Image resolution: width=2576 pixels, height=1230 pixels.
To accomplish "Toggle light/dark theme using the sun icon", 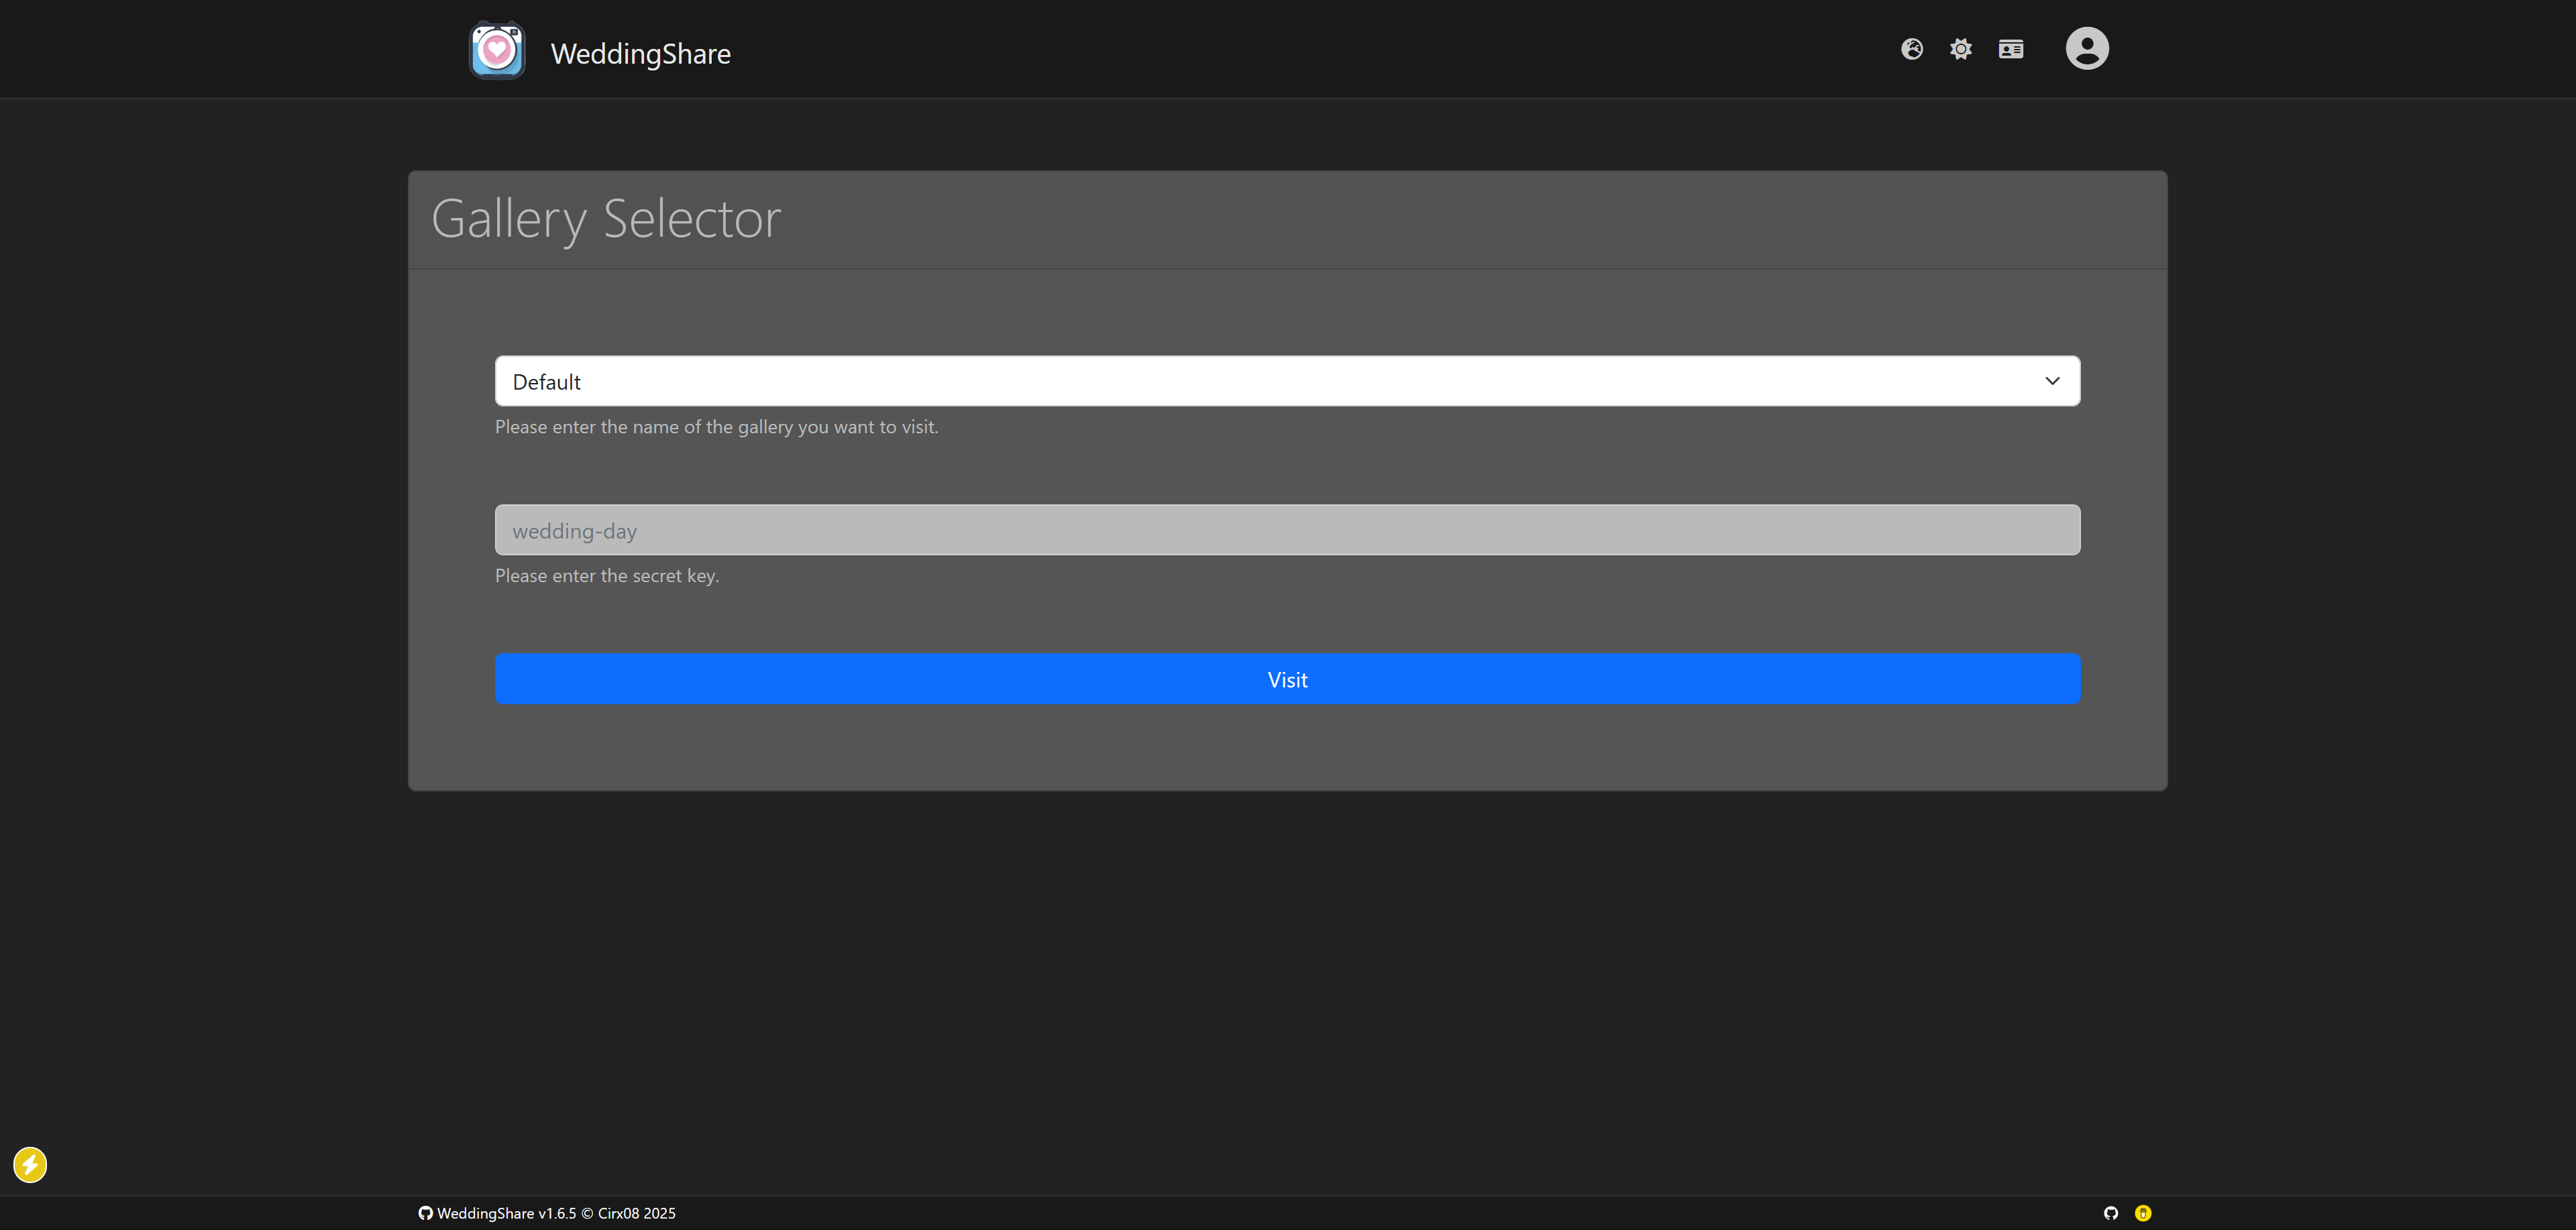I will (x=1960, y=48).
